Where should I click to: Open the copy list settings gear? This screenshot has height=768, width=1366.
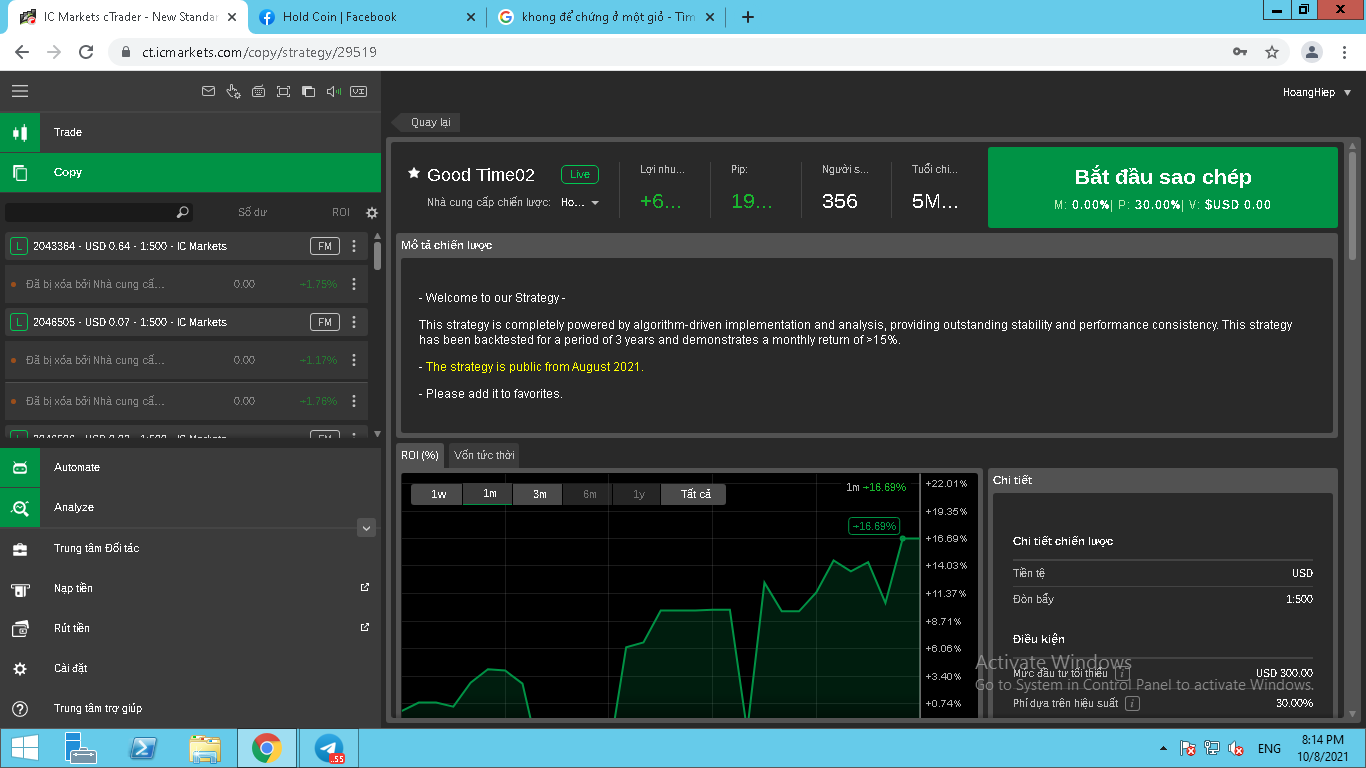point(372,213)
